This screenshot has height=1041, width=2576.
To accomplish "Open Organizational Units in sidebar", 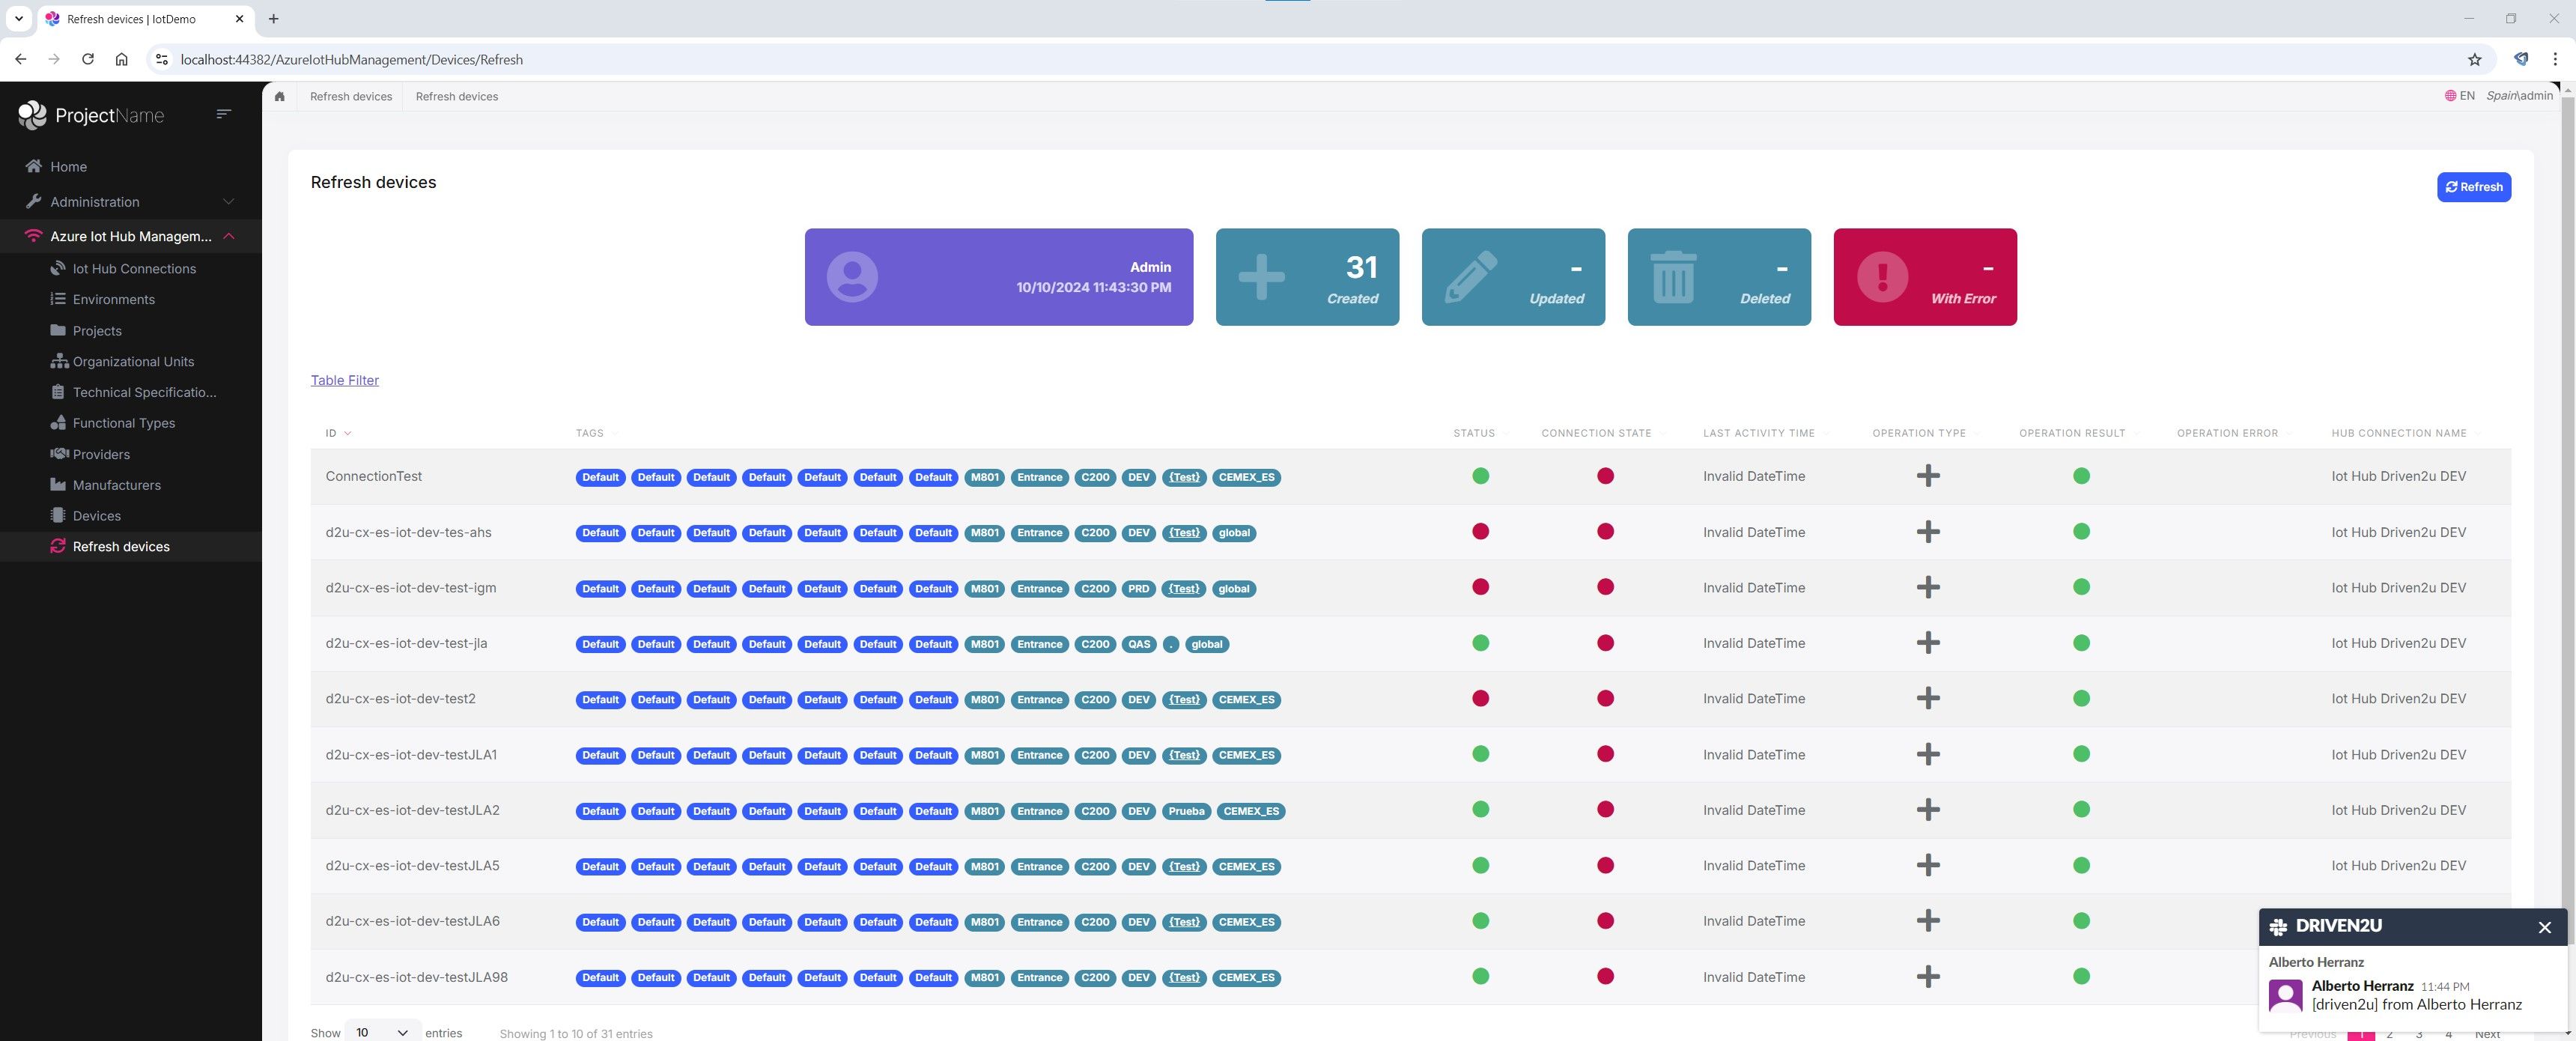I will (x=133, y=362).
